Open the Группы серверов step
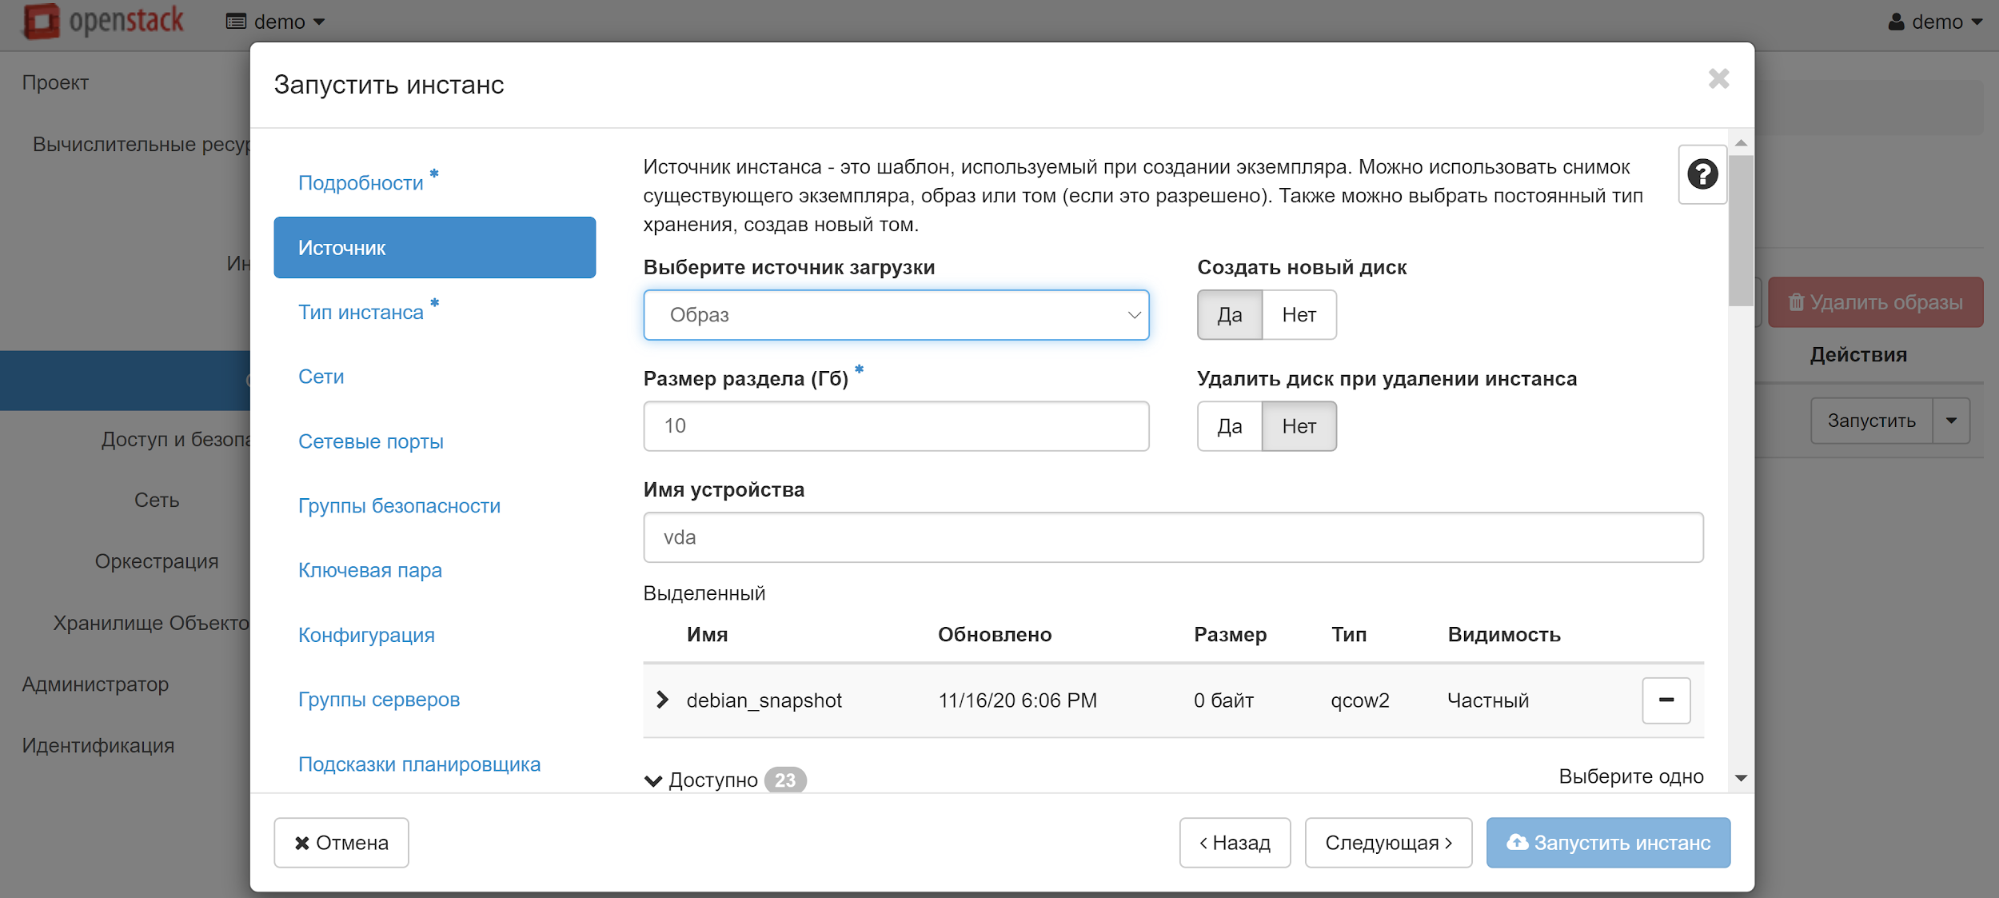Screen dimensions: 1999x898 point(379,699)
